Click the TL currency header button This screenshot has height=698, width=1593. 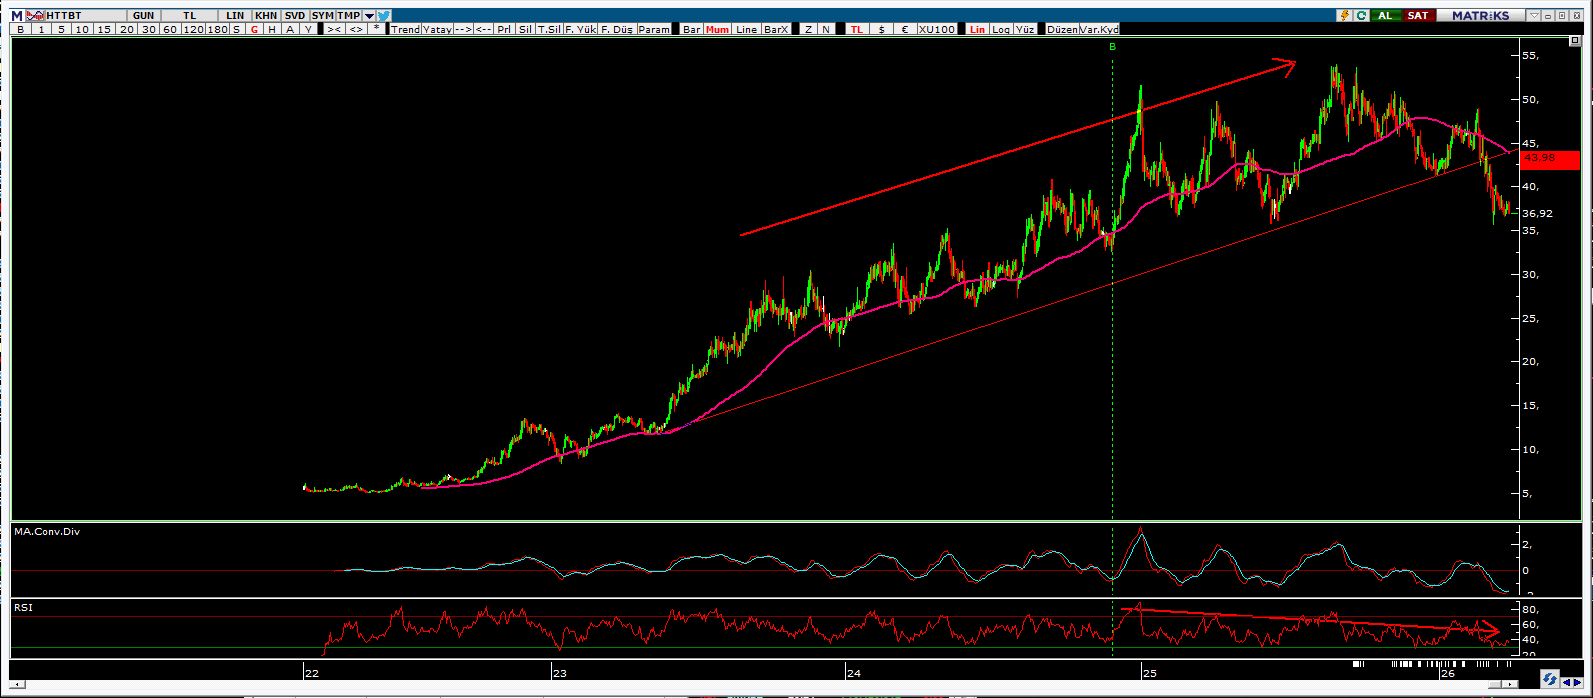point(189,16)
